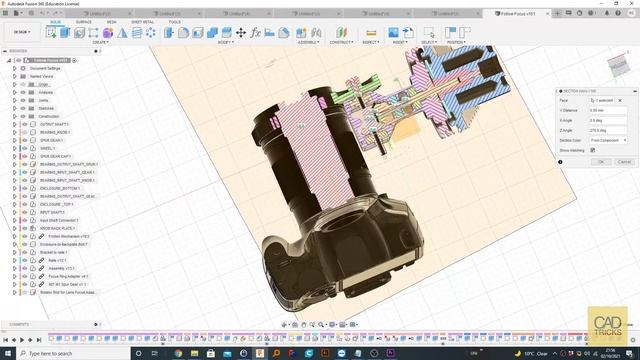Select the Press Pull tool
Screen dimensions: 640x360
click(x=169, y=32)
